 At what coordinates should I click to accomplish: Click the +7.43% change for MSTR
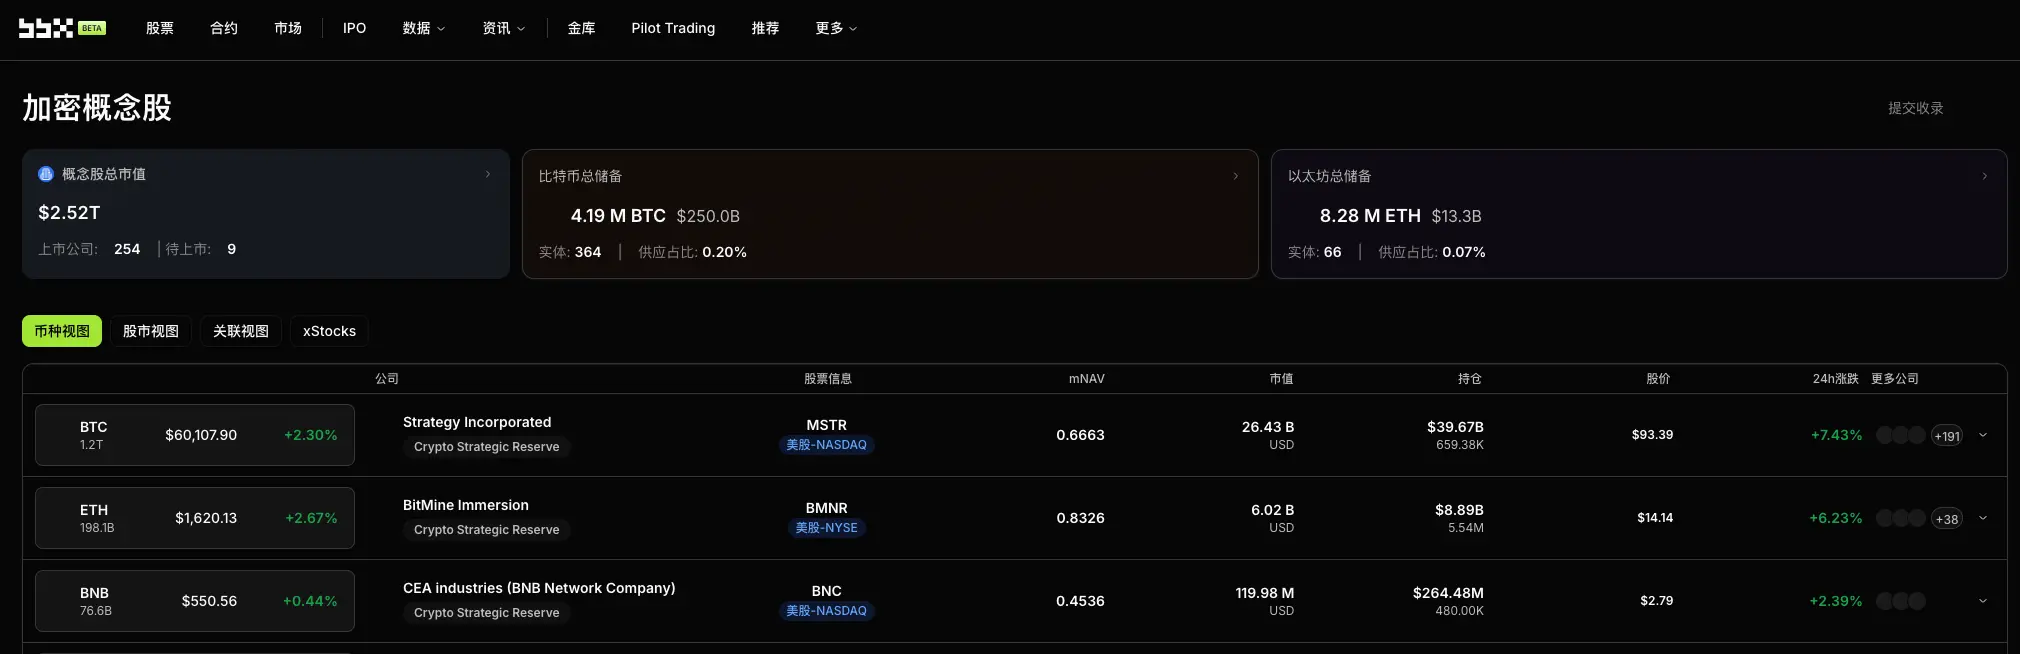[1837, 435]
